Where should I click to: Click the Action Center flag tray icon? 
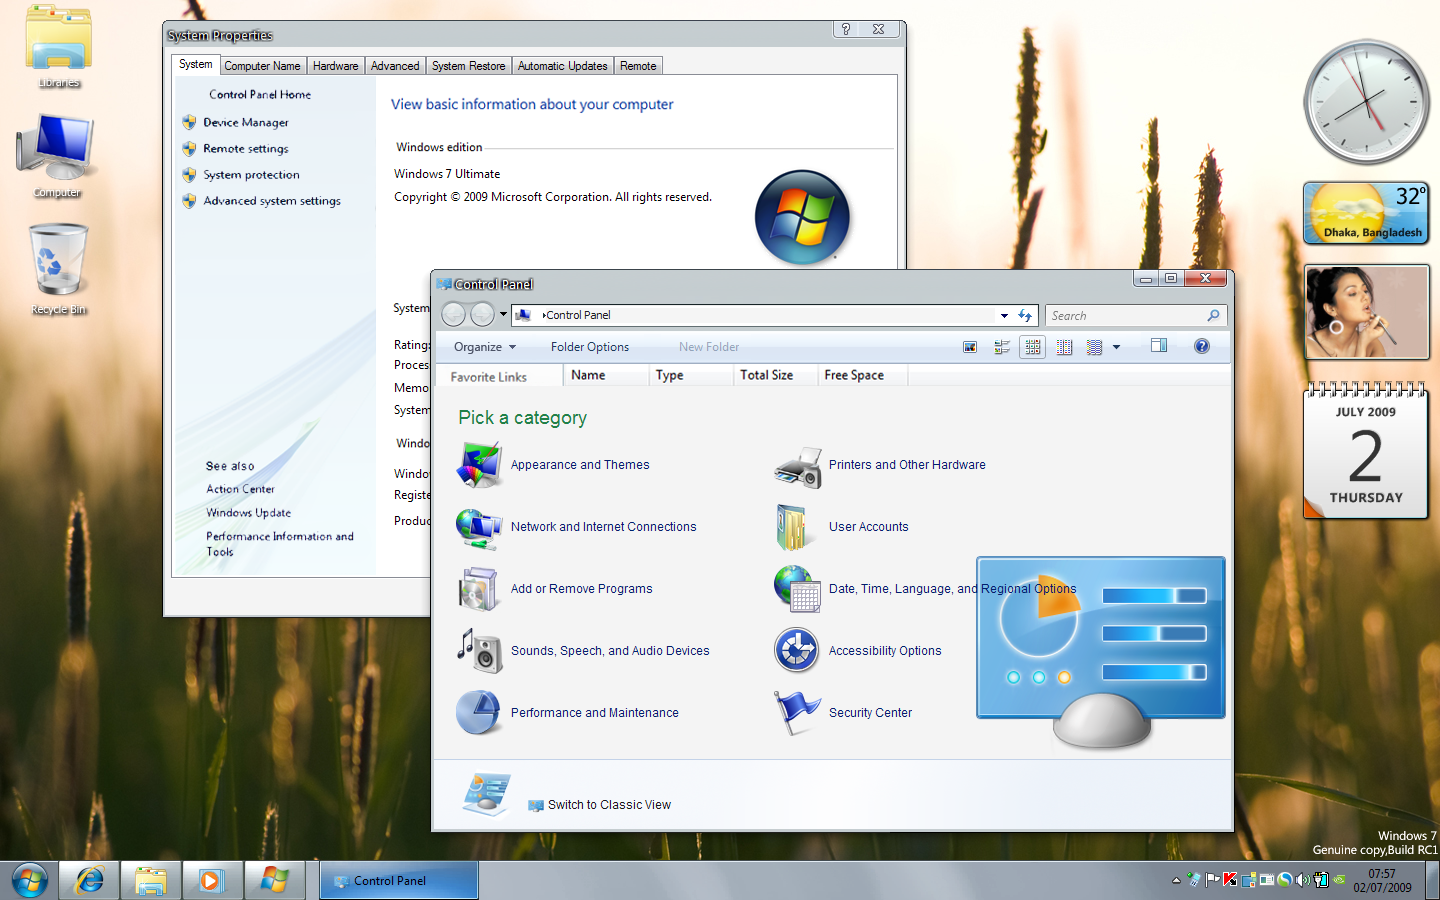1212,880
